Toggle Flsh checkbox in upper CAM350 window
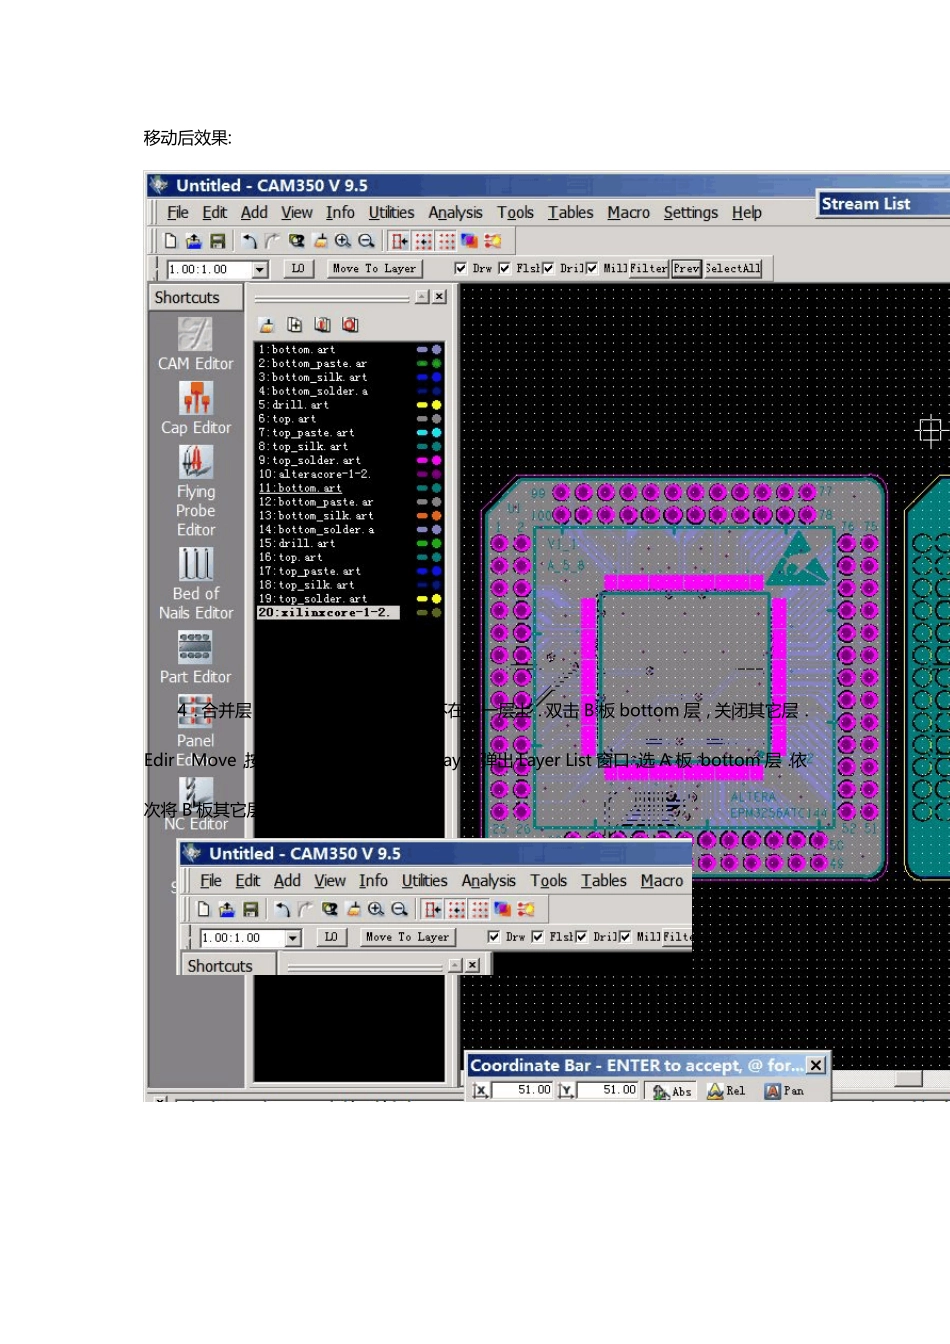Viewport: 950px width, 1344px height. (x=505, y=268)
